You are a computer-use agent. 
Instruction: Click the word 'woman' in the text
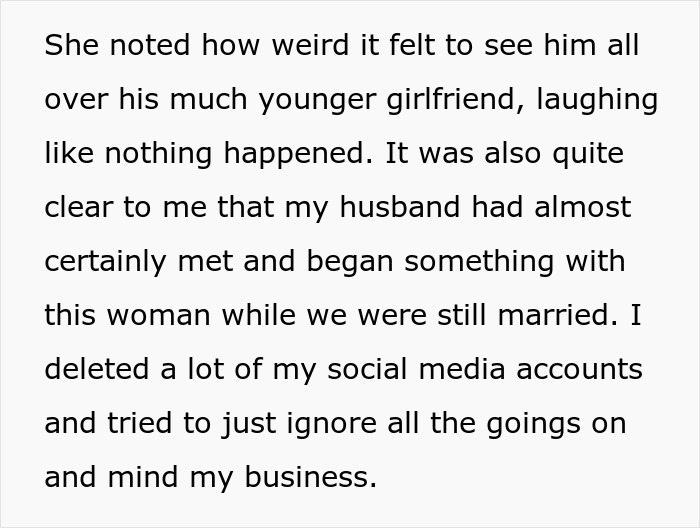click(x=166, y=316)
